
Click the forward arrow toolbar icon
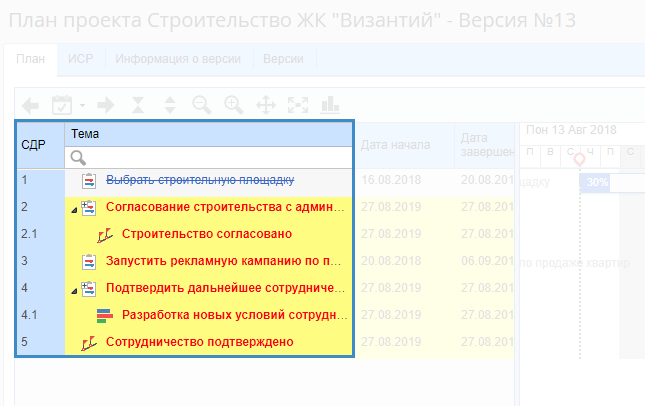[x=106, y=105]
